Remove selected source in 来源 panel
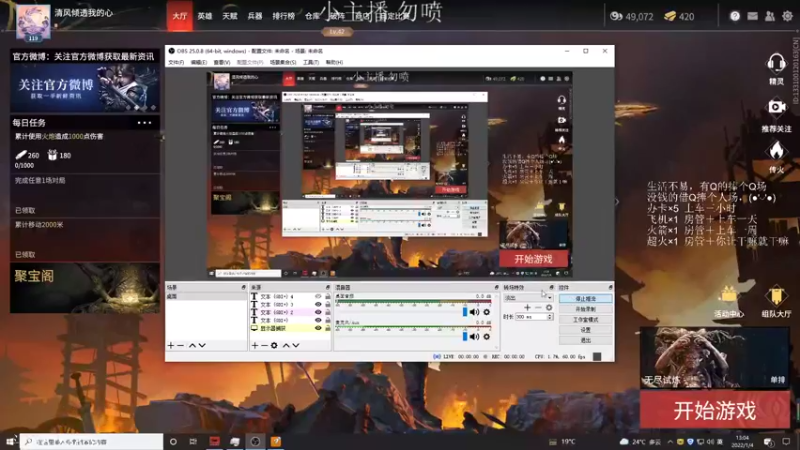 coord(264,345)
